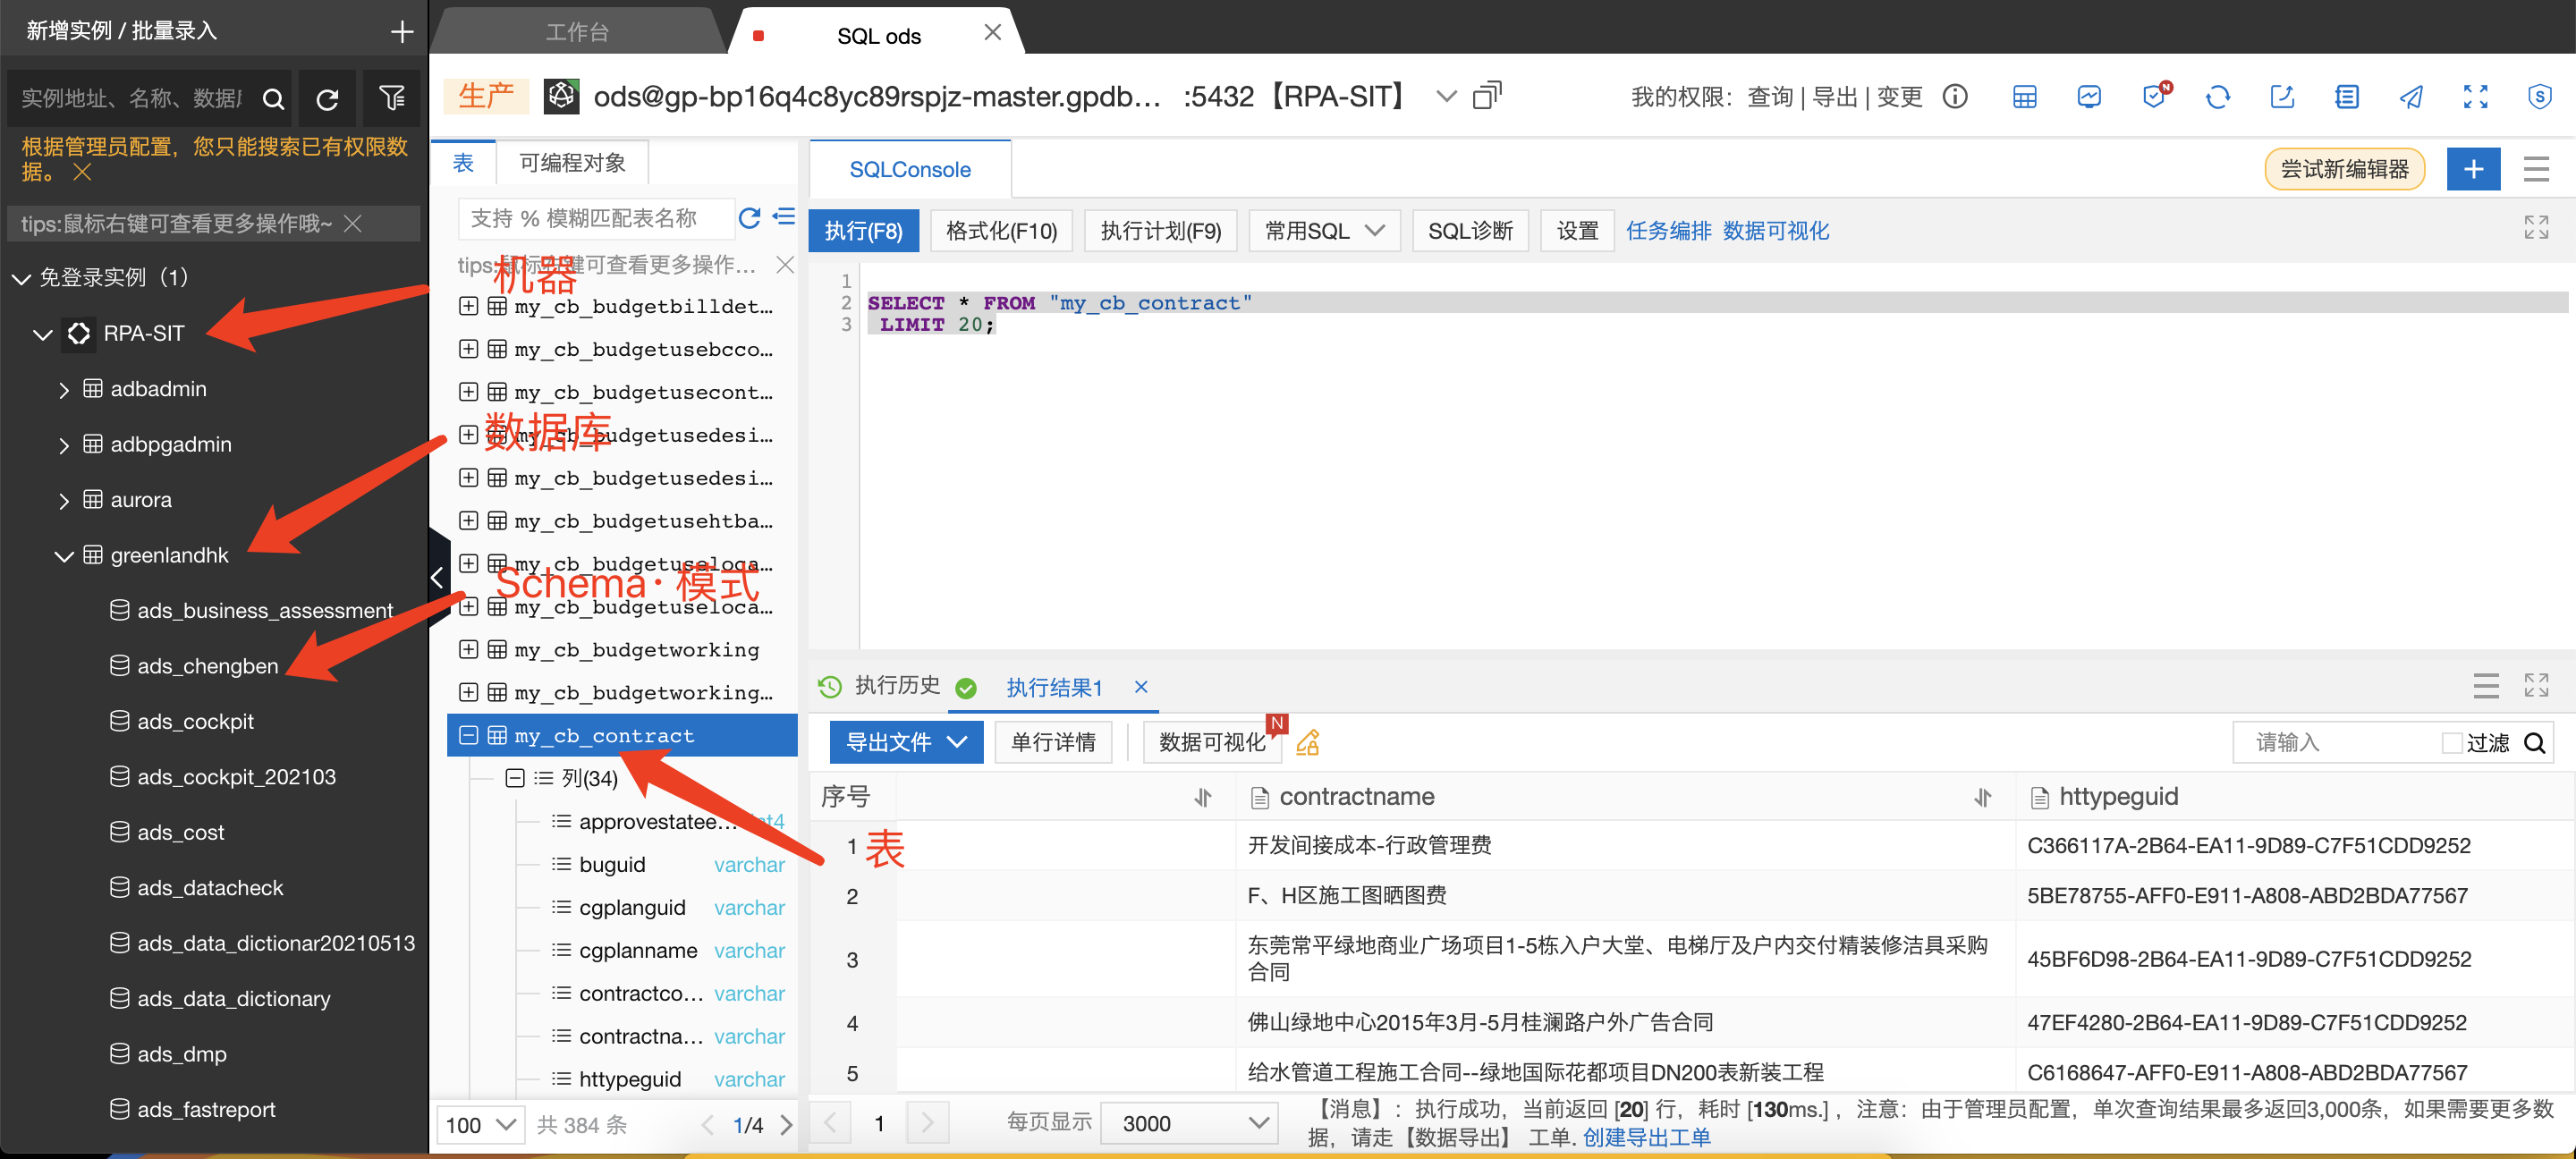Click the fullscreen icon in top toolbar
This screenshot has width=2576, height=1159.
pyautogui.click(x=2475, y=97)
